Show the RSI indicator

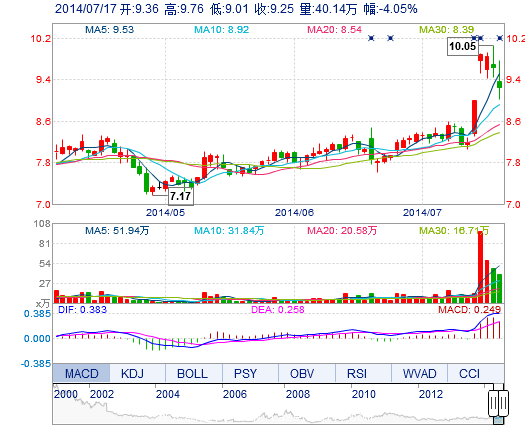tap(357, 373)
